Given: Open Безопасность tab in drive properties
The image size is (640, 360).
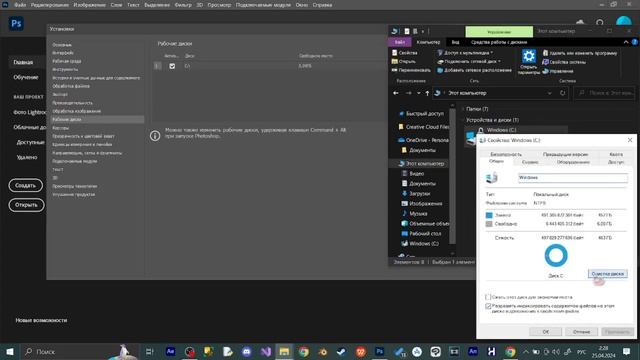Looking at the screenshot, I should pos(506,154).
